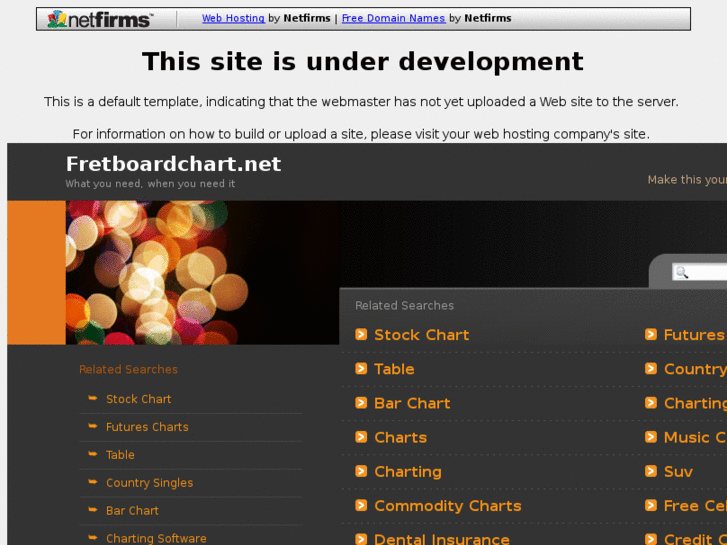727x545 pixels.
Task: Click the arrow icon beside Free Cel
Action: [x=651, y=506]
